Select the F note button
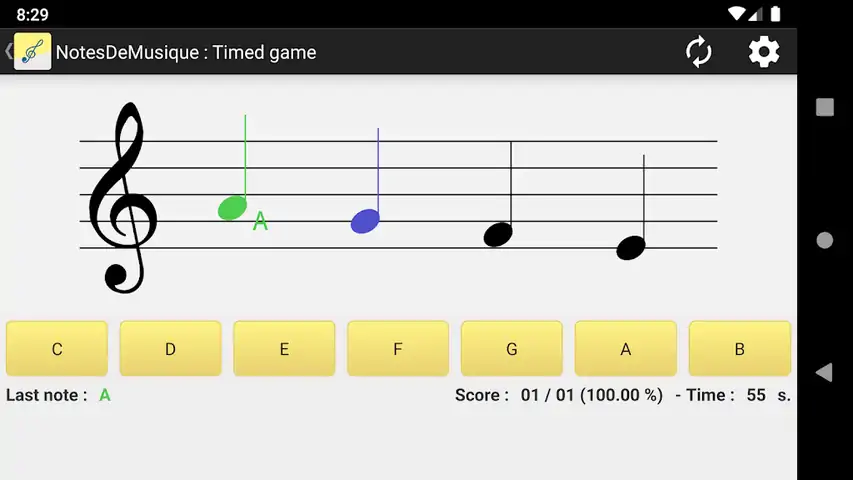853x480 pixels. [x=398, y=349]
